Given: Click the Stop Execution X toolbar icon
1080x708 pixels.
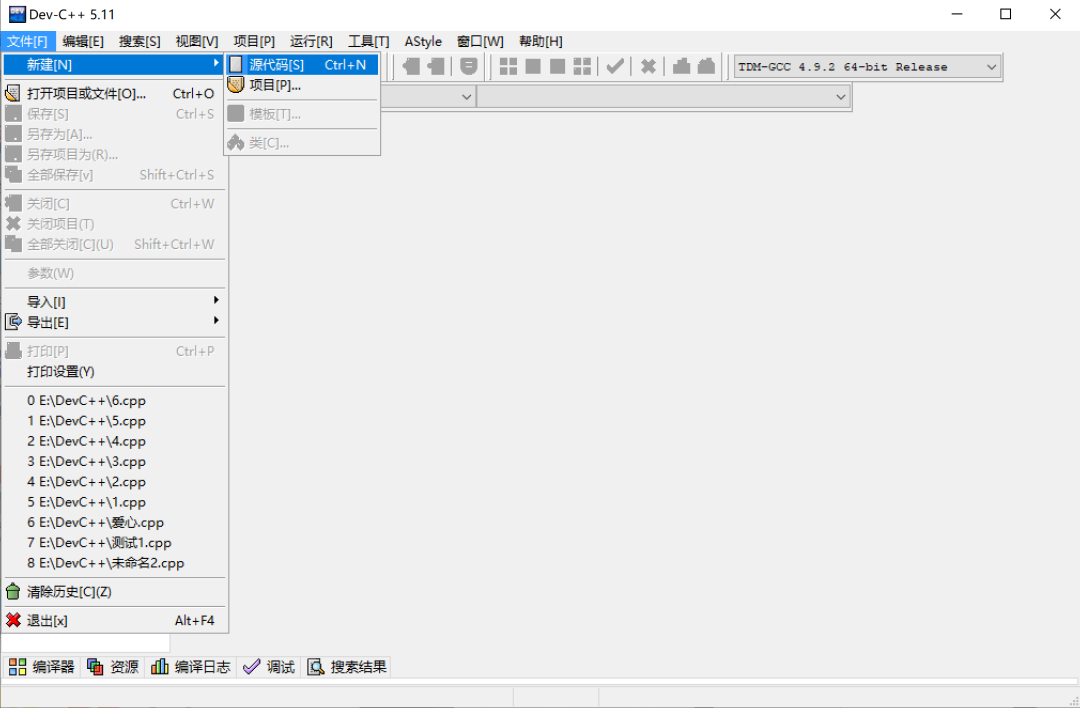Looking at the screenshot, I should coord(648,67).
